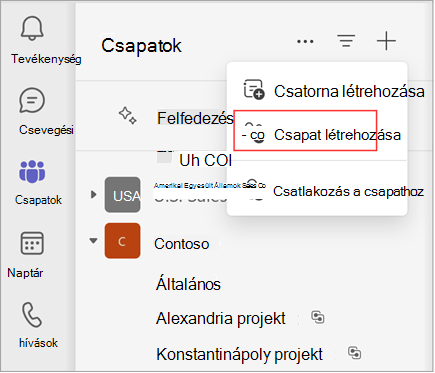Open the Konstantinápoly projekt channel
This screenshot has height=373, width=435.
[240, 354]
